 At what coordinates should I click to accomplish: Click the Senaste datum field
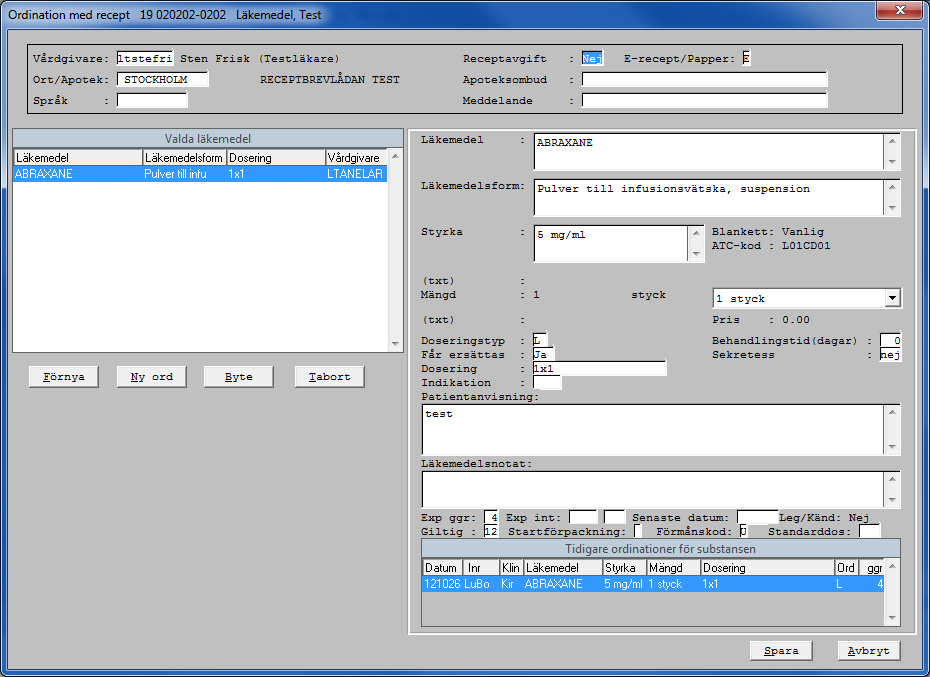757,517
